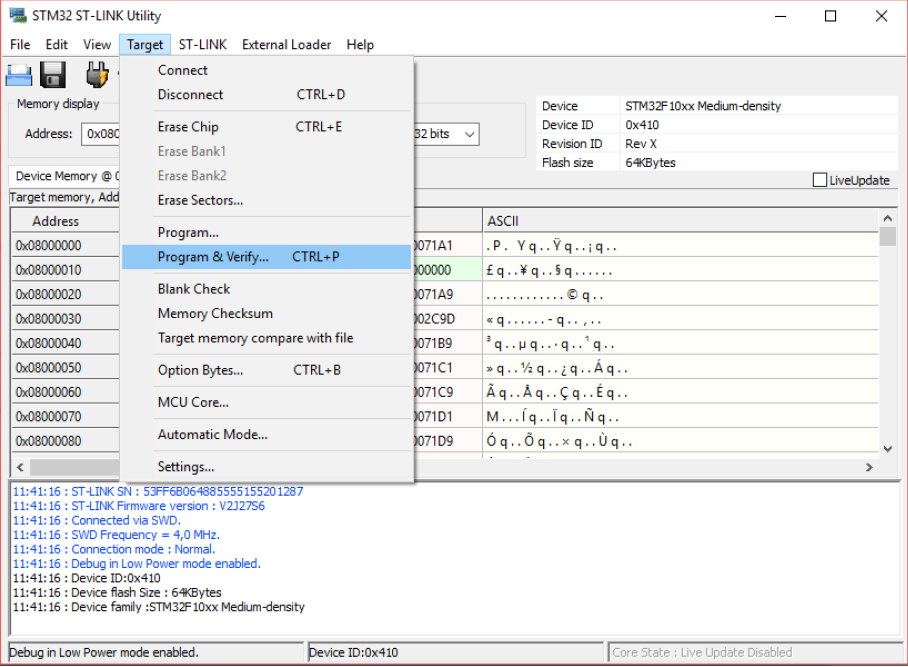
Task: Click the Device flash Size log line
Action: click(117, 593)
